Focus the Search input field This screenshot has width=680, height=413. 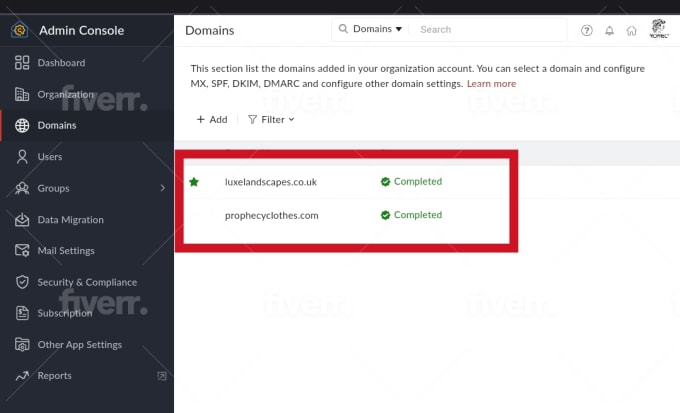[x=490, y=30]
